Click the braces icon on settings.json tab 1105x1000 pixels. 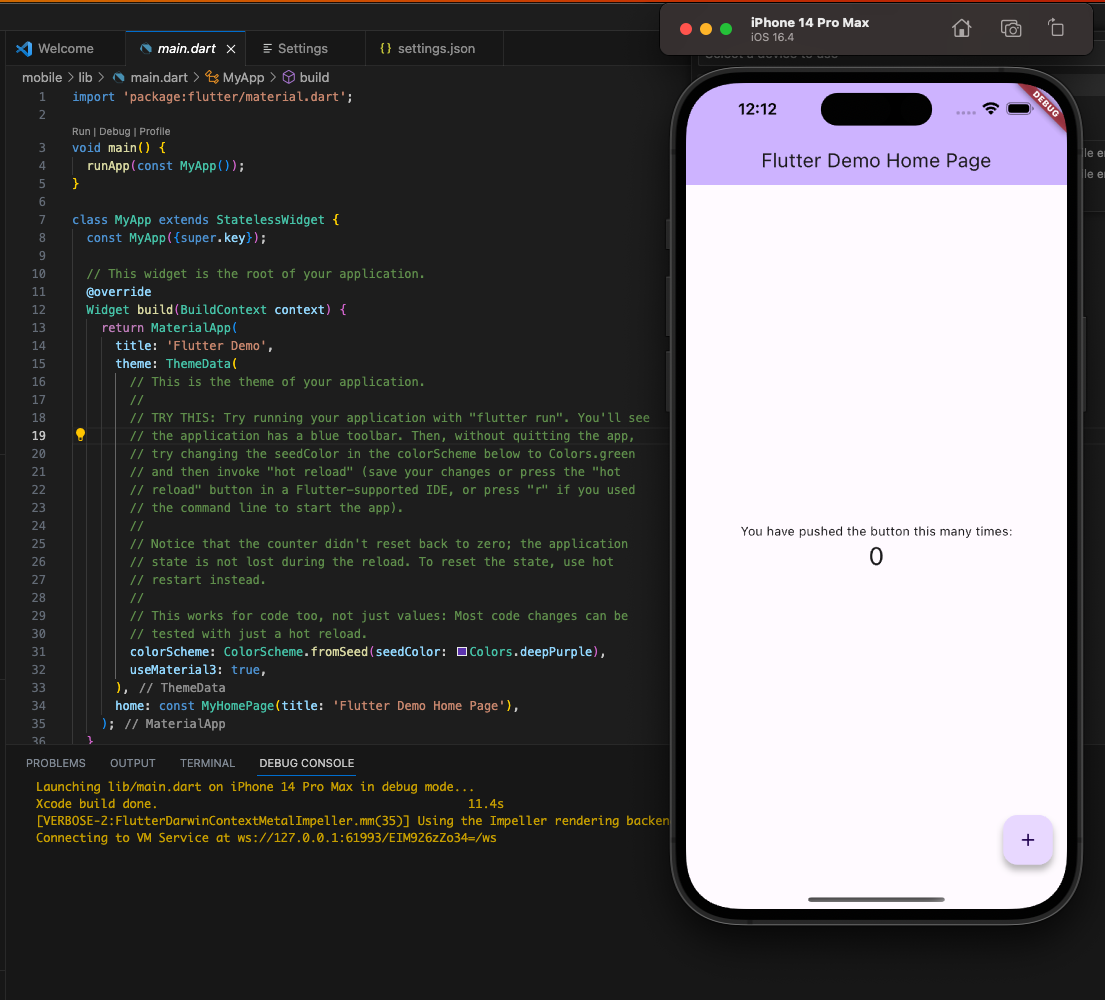385,49
